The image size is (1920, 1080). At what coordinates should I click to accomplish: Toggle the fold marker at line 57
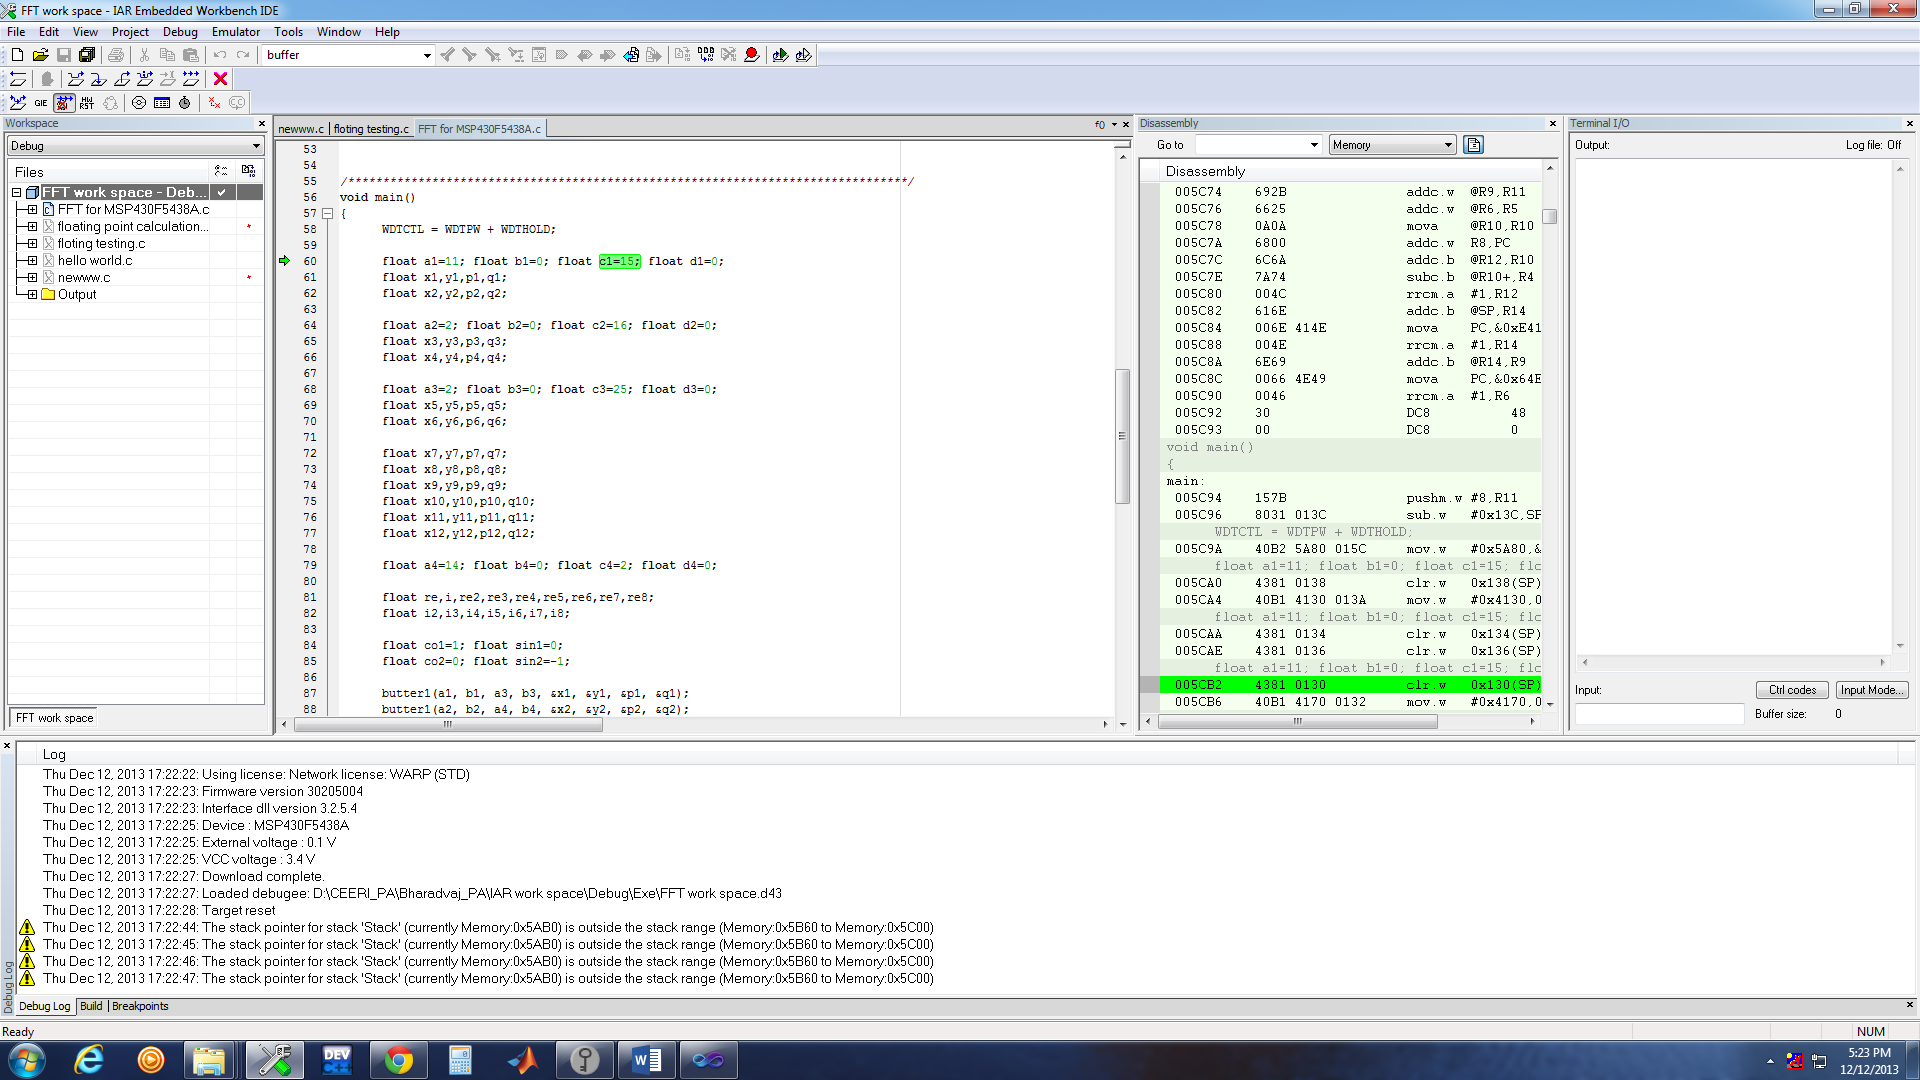(327, 213)
